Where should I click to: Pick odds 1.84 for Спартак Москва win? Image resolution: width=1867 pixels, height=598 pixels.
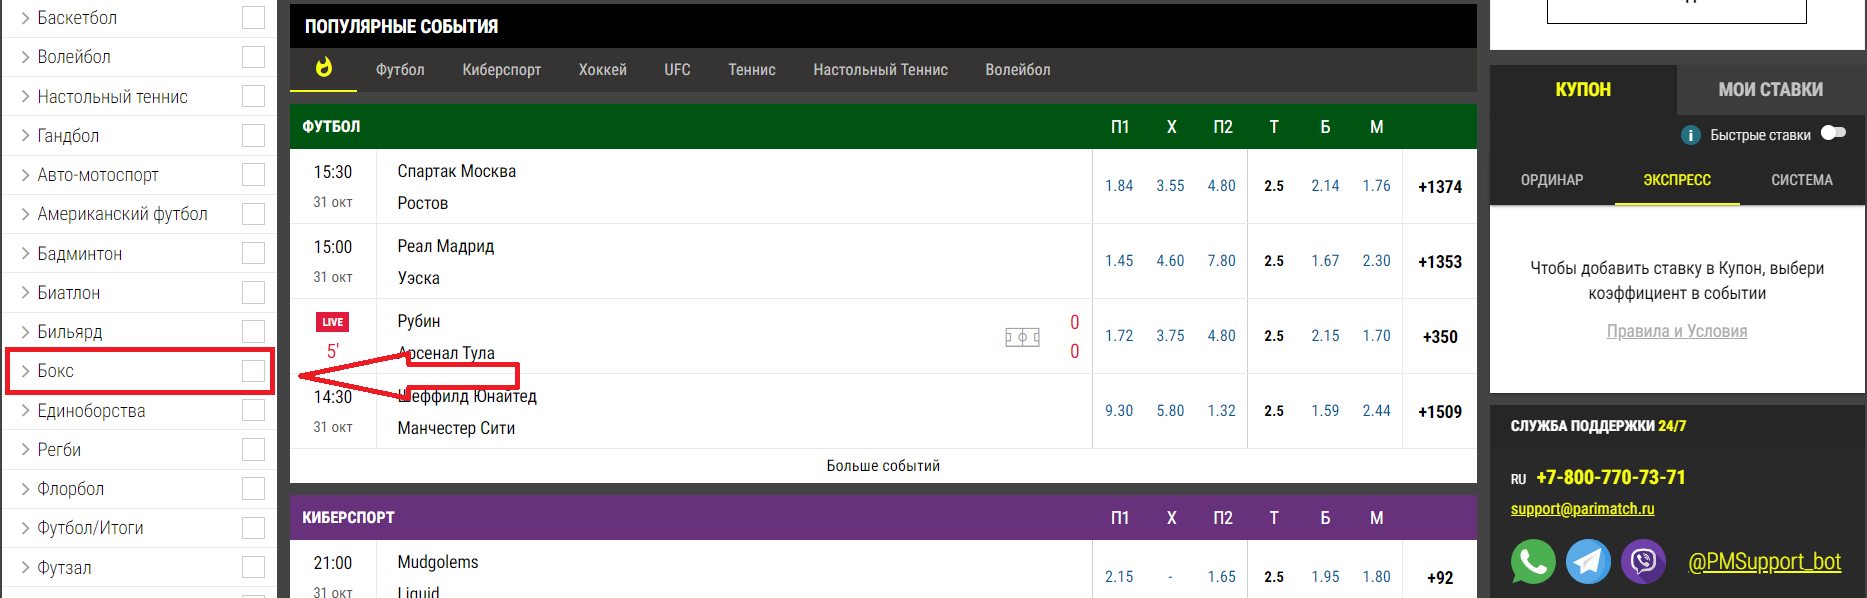pos(1119,186)
